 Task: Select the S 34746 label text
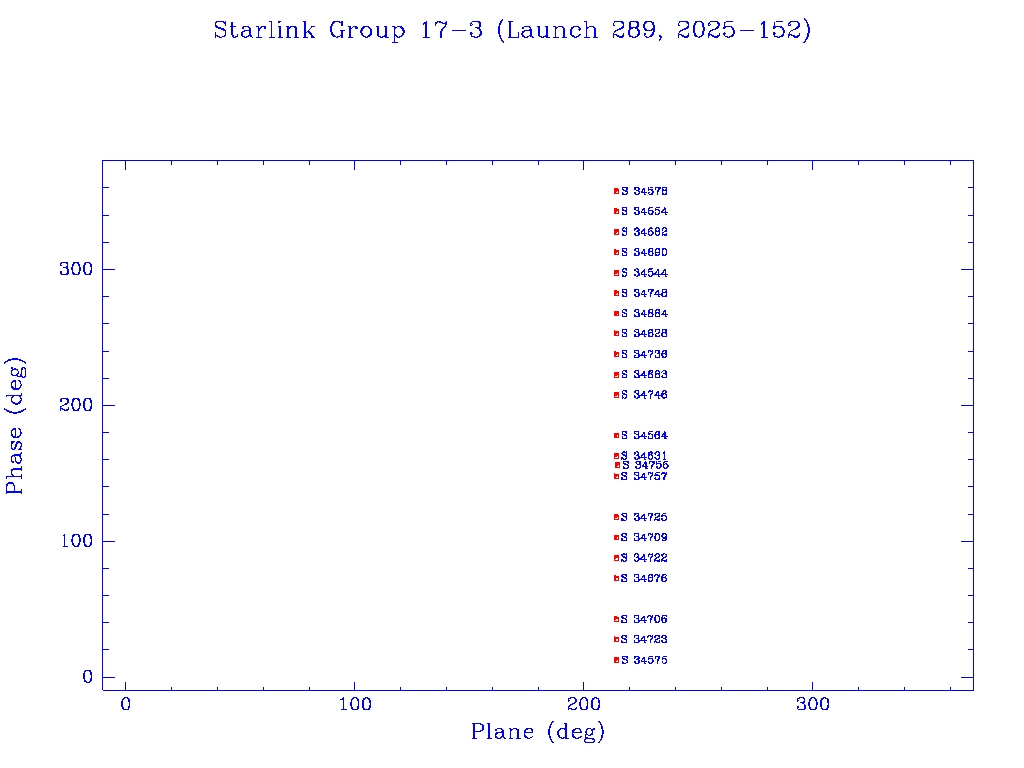[644, 395]
